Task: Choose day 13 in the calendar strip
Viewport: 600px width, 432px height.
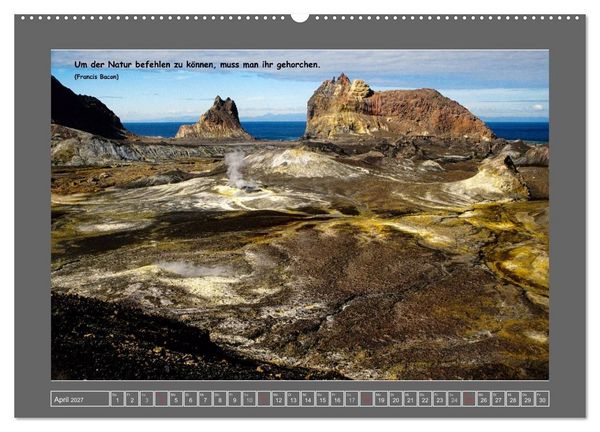Action: (x=293, y=399)
